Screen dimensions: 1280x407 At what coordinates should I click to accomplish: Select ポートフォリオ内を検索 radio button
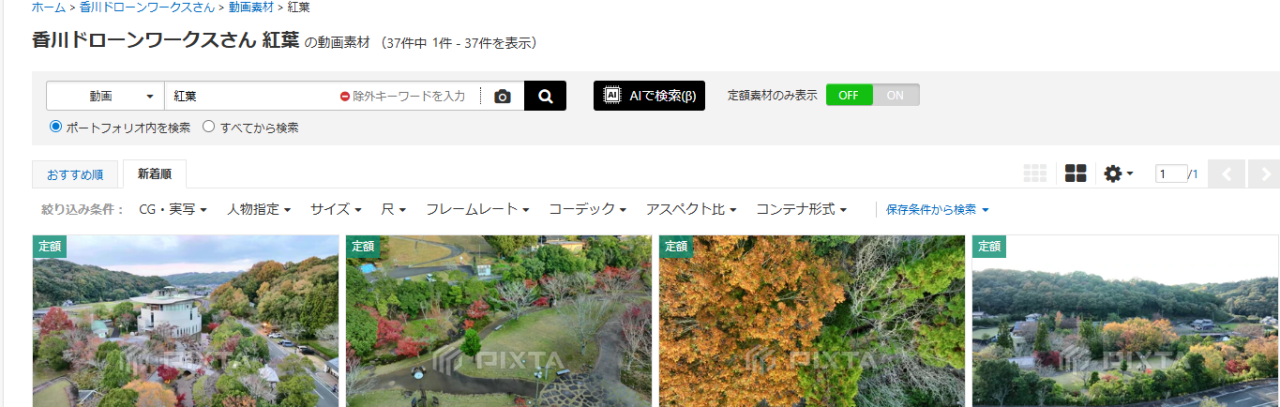tap(56, 127)
